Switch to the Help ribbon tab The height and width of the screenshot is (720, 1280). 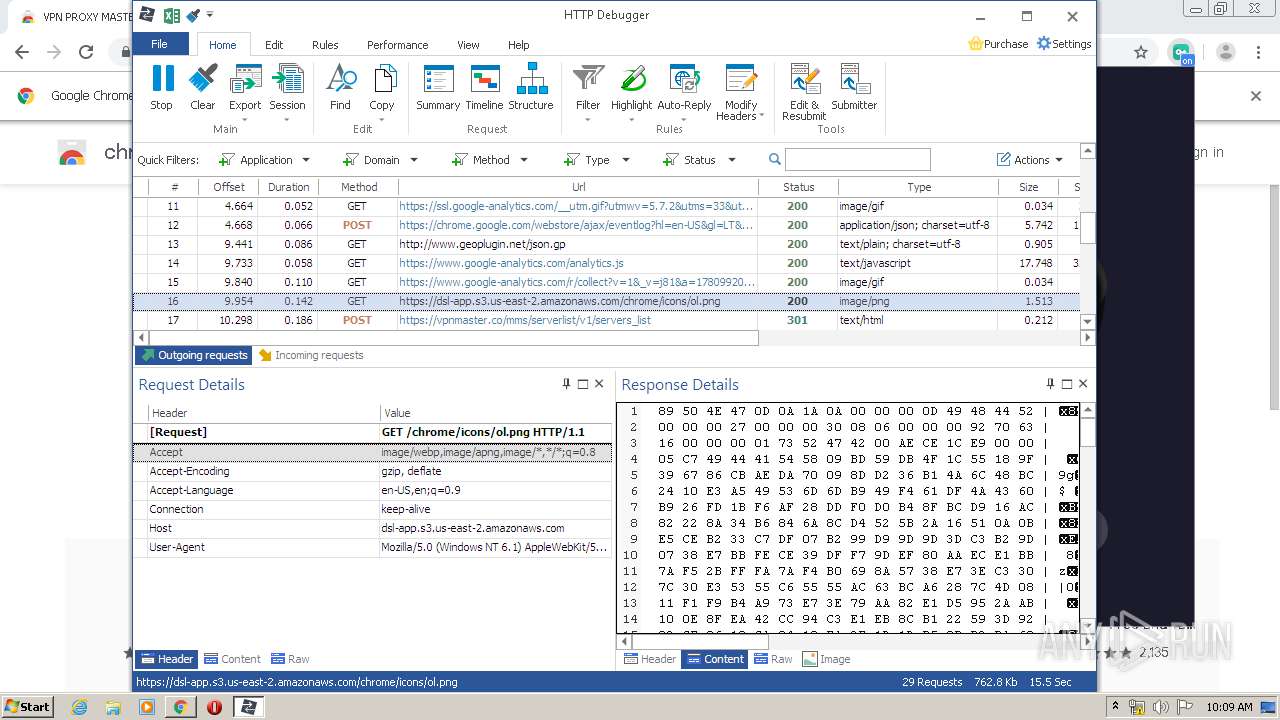coord(518,45)
